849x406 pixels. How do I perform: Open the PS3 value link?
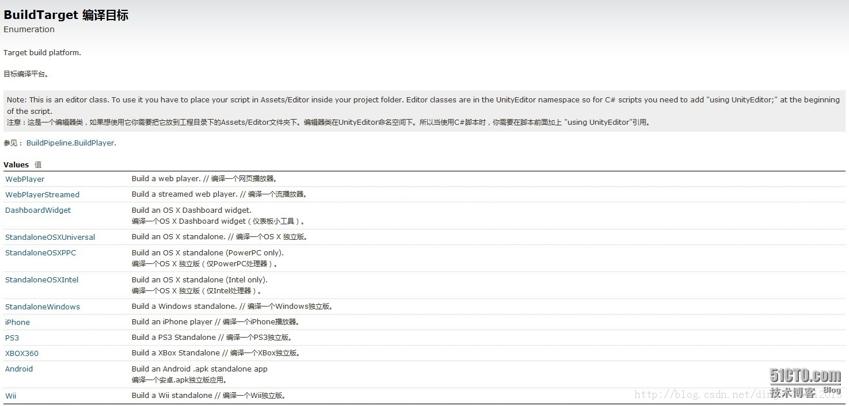(x=12, y=338)
